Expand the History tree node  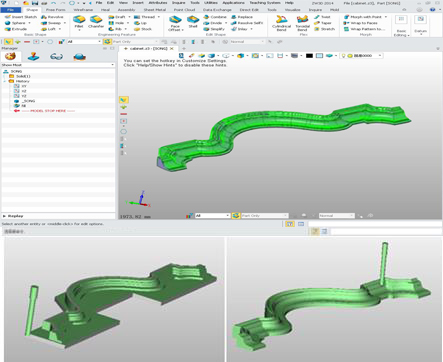click(5, 81)
